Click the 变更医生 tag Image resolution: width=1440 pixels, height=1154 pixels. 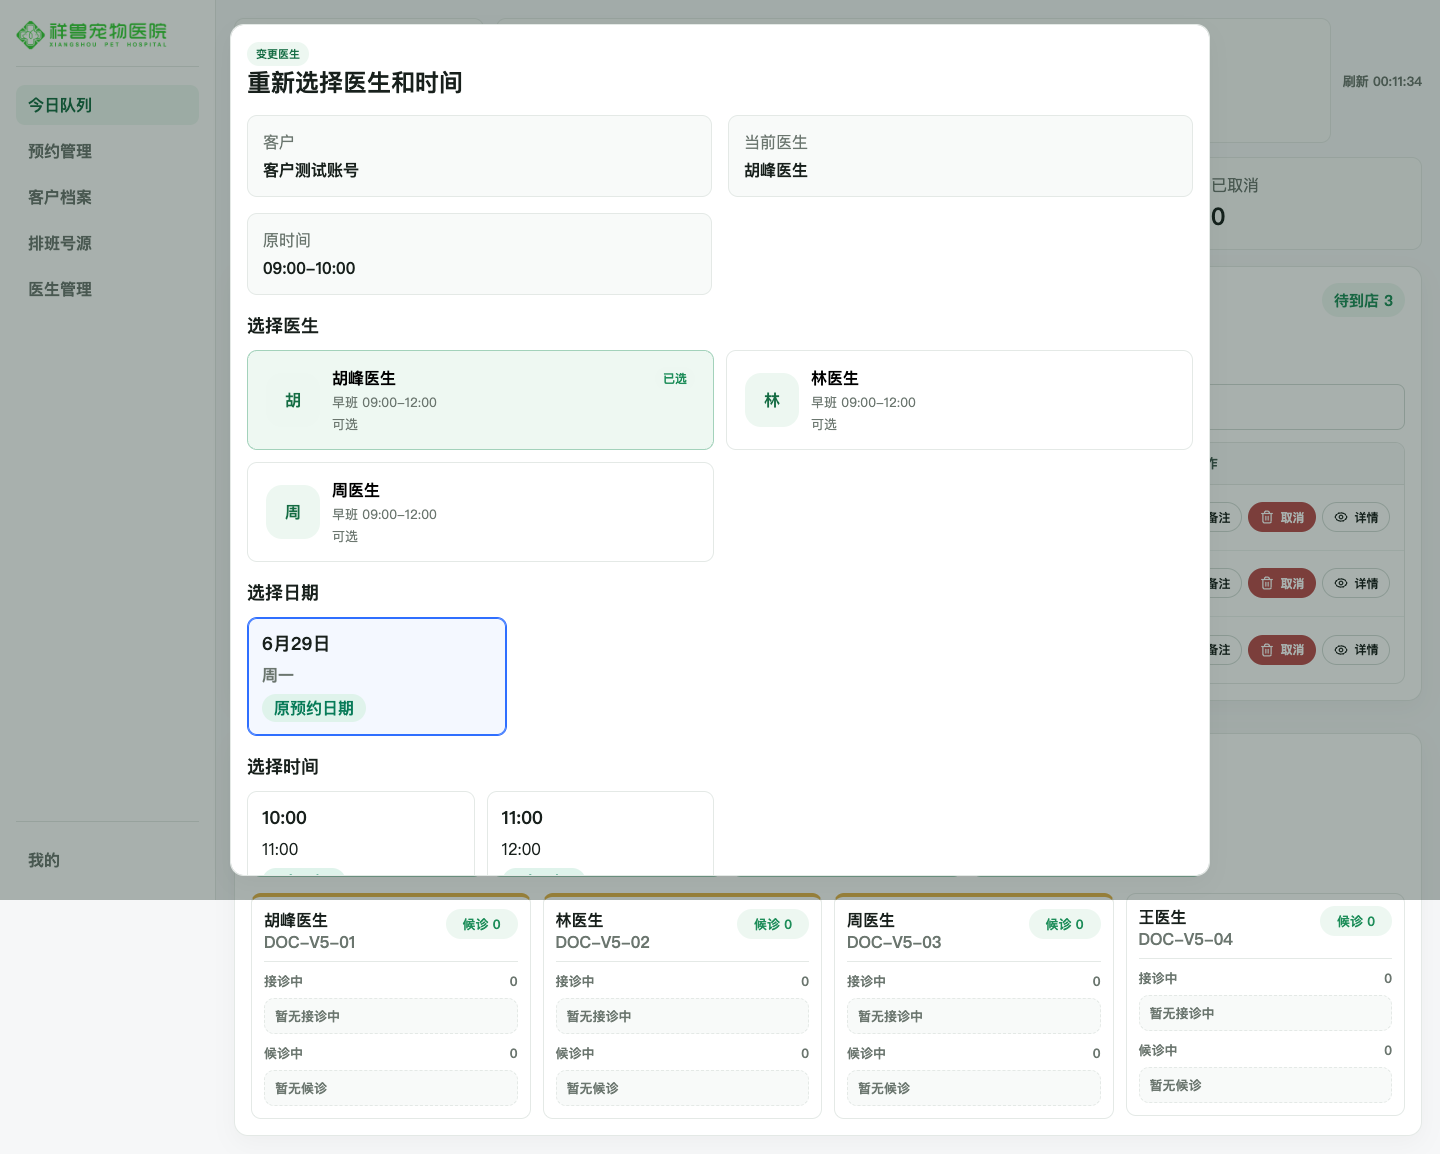click(278, 54)
